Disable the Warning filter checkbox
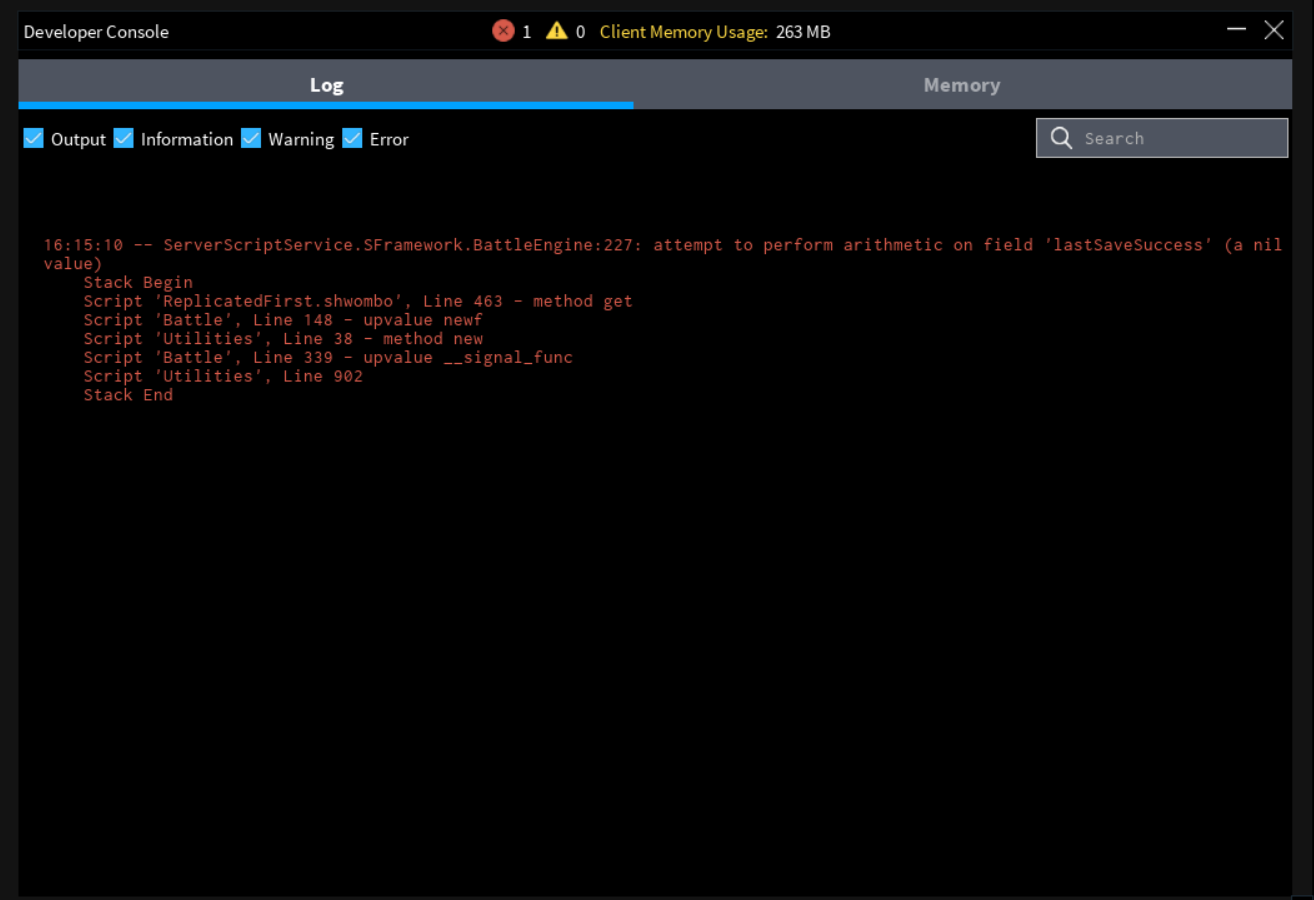The width and height of the screenshot is (1314, 900). click(x=251, y=138)
